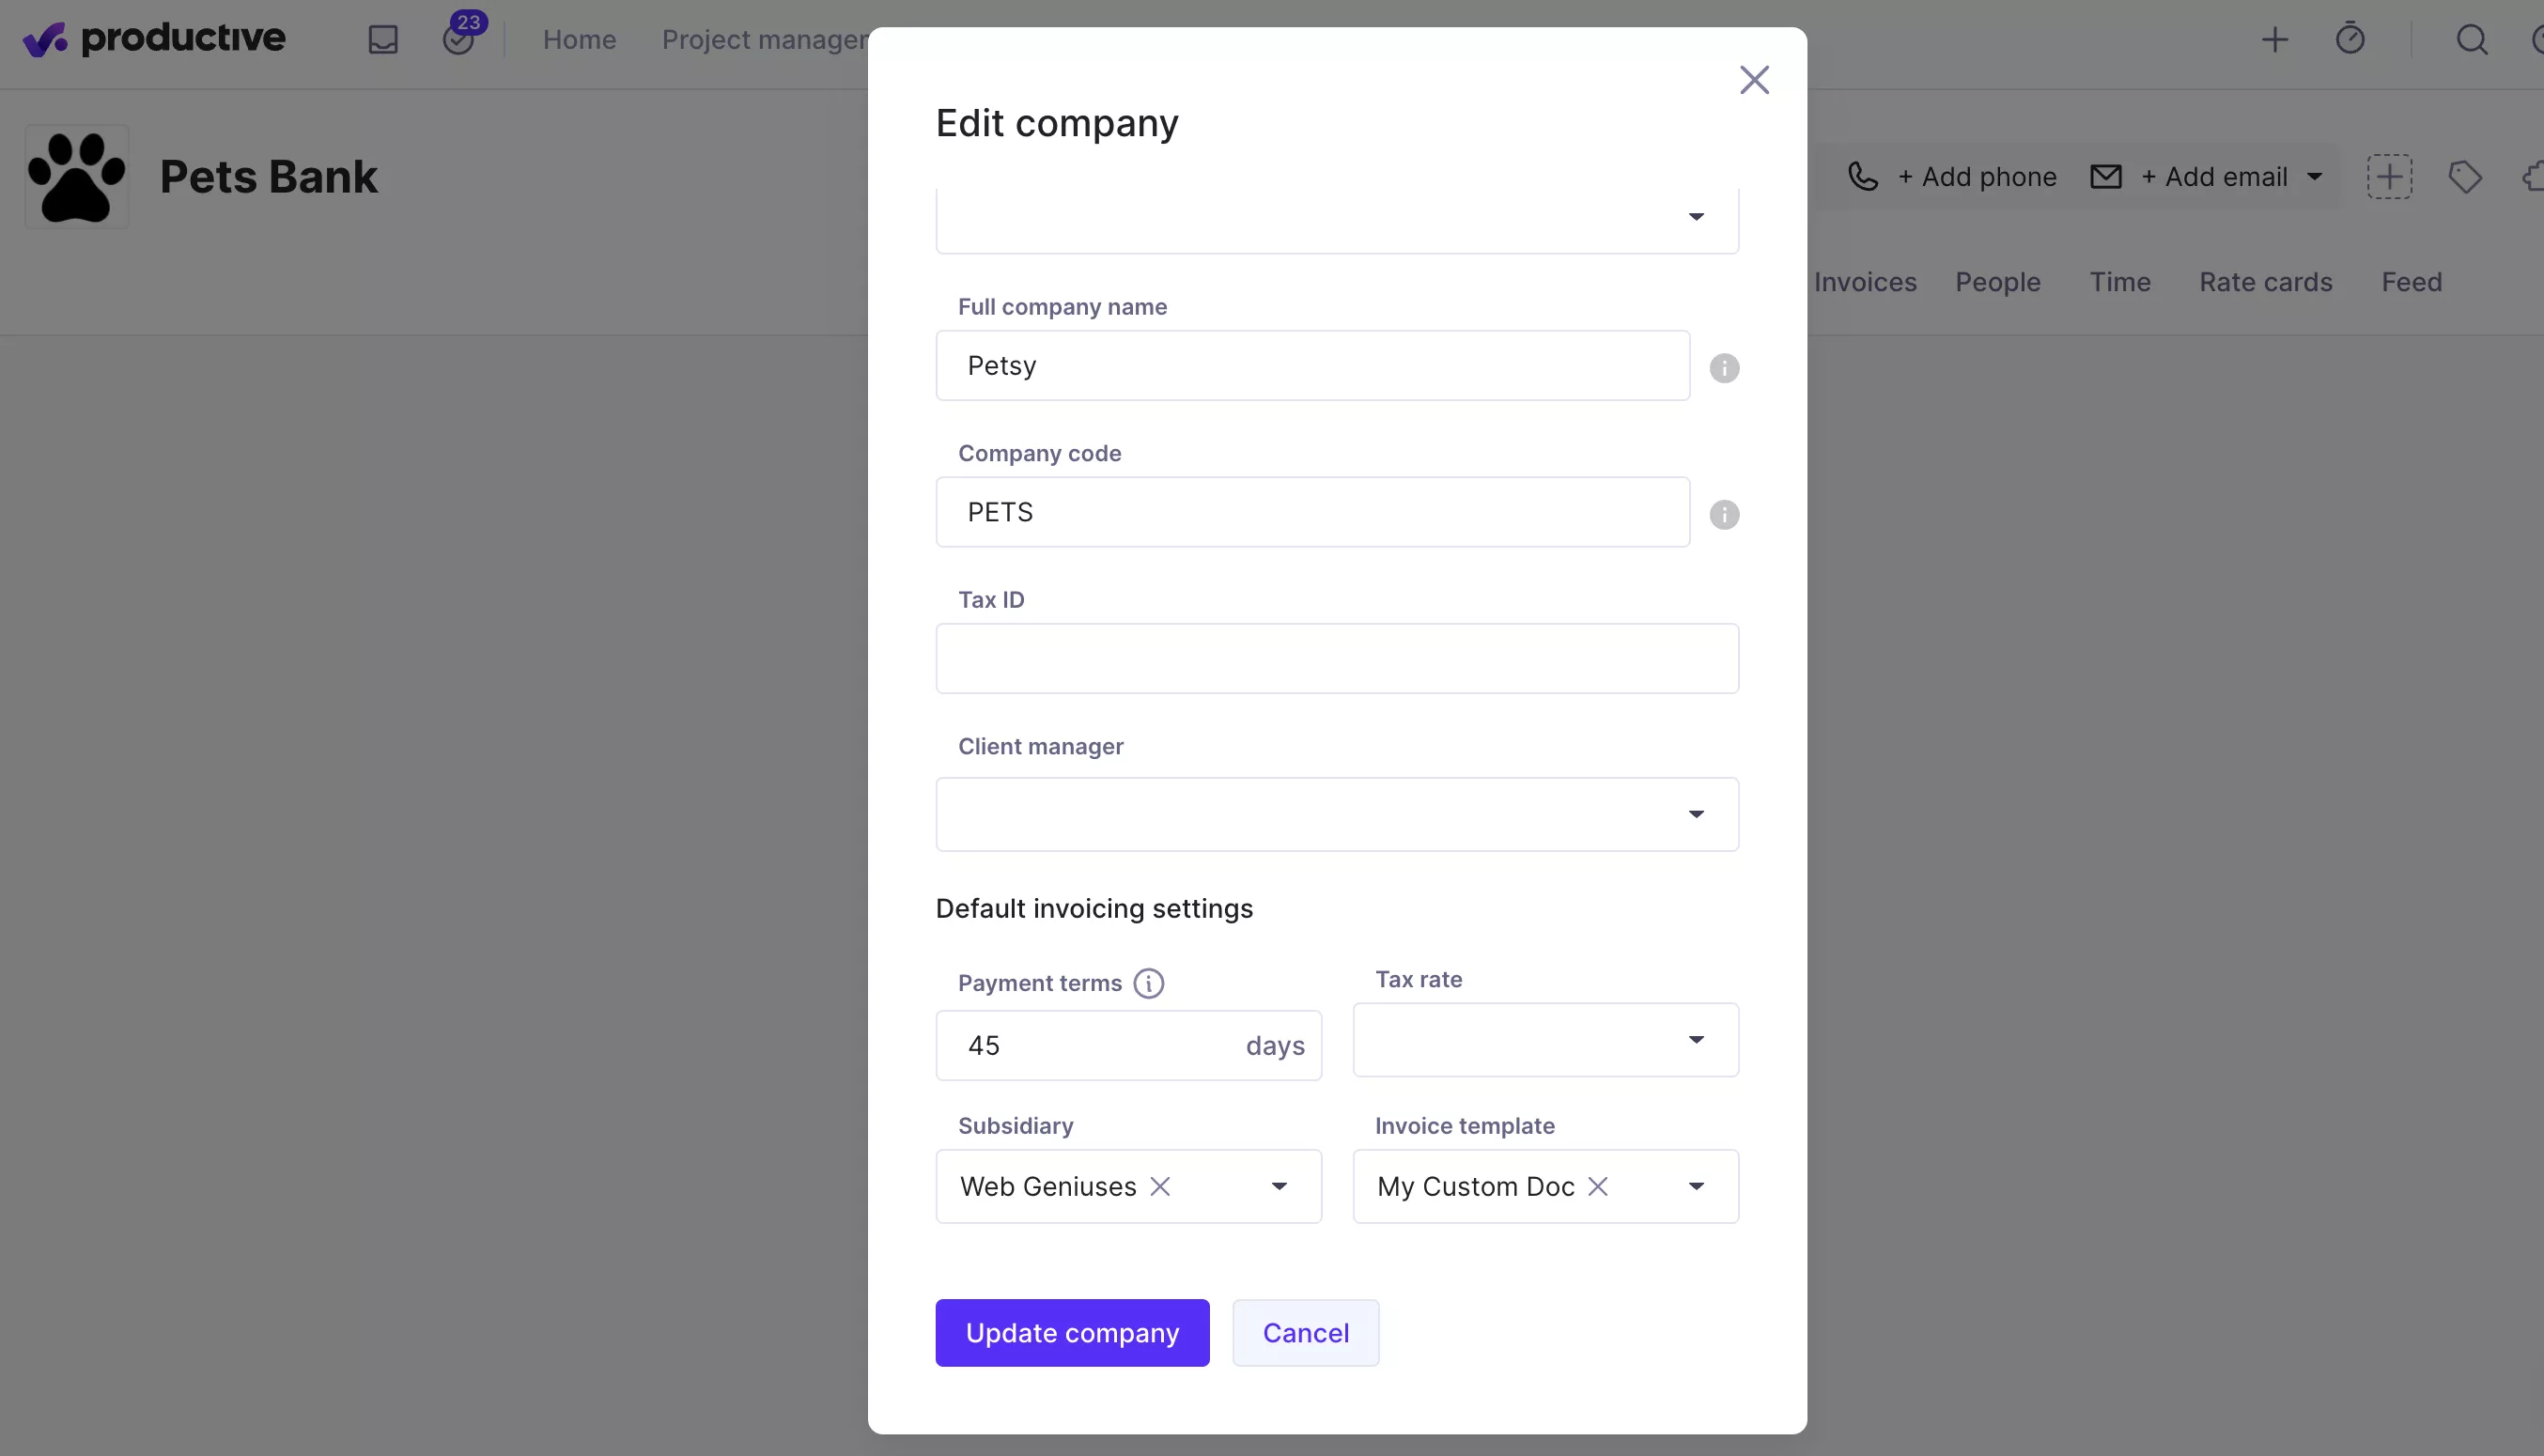
Task: Open search magnifier icon
Action: pyautogui.click(x=2472, y=40)
